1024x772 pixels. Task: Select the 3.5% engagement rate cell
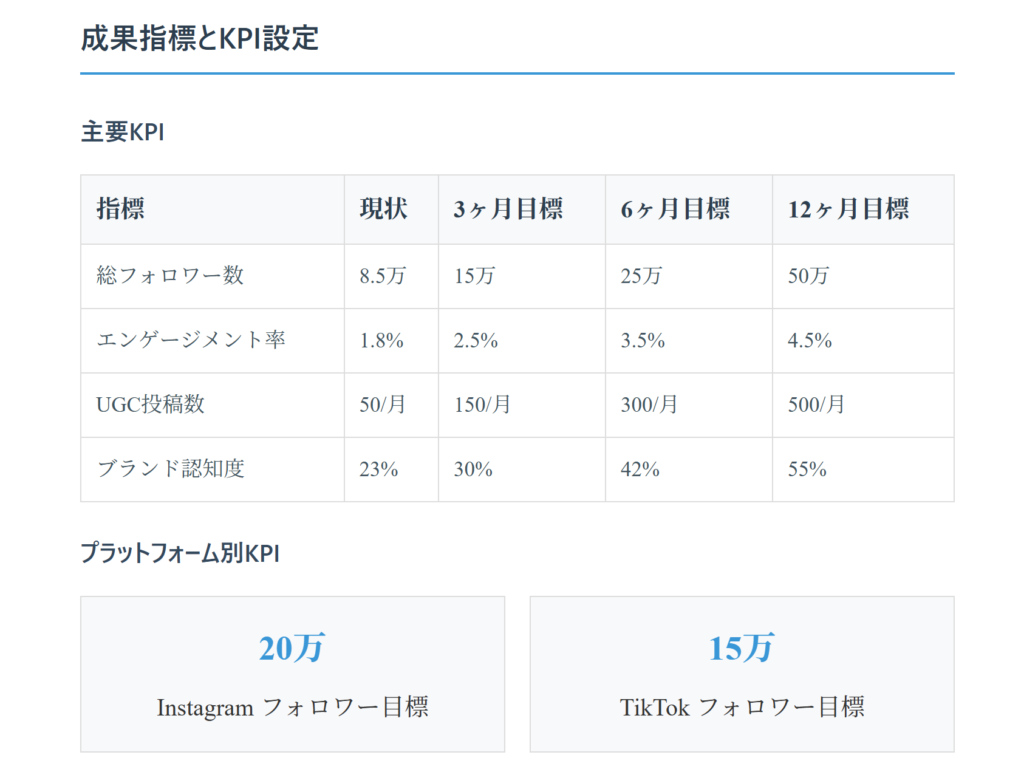642,340
